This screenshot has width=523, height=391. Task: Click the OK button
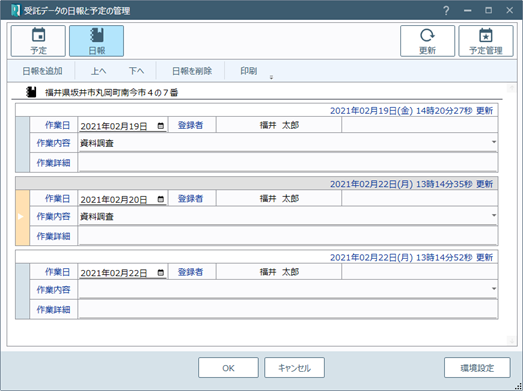coord(228,368)
